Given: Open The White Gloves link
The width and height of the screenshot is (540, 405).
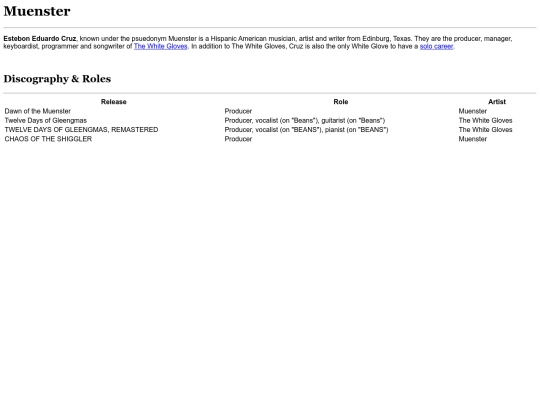Looking at the screenshot, I should (160, 46).
